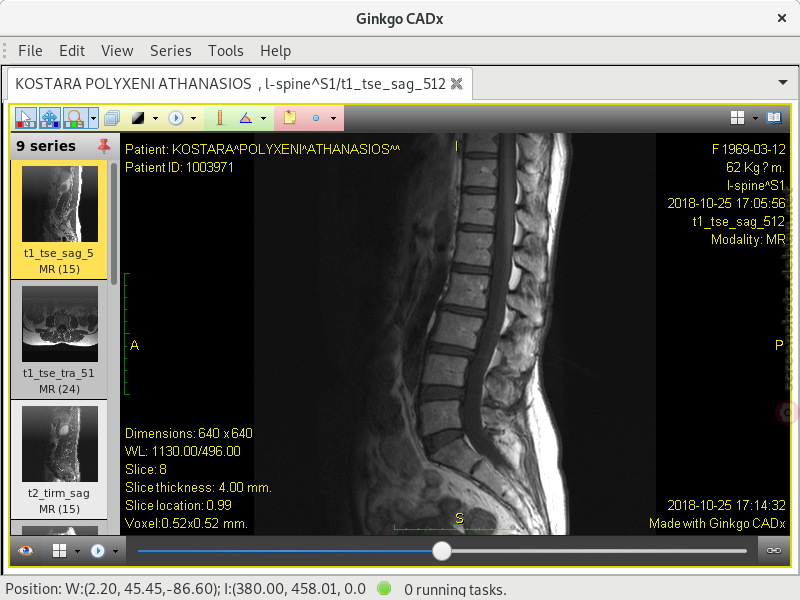Select the t1_tse_sag_5 series thumbnail
The image size is (800, 600).
pyautogui.click(x=59, y=219)
